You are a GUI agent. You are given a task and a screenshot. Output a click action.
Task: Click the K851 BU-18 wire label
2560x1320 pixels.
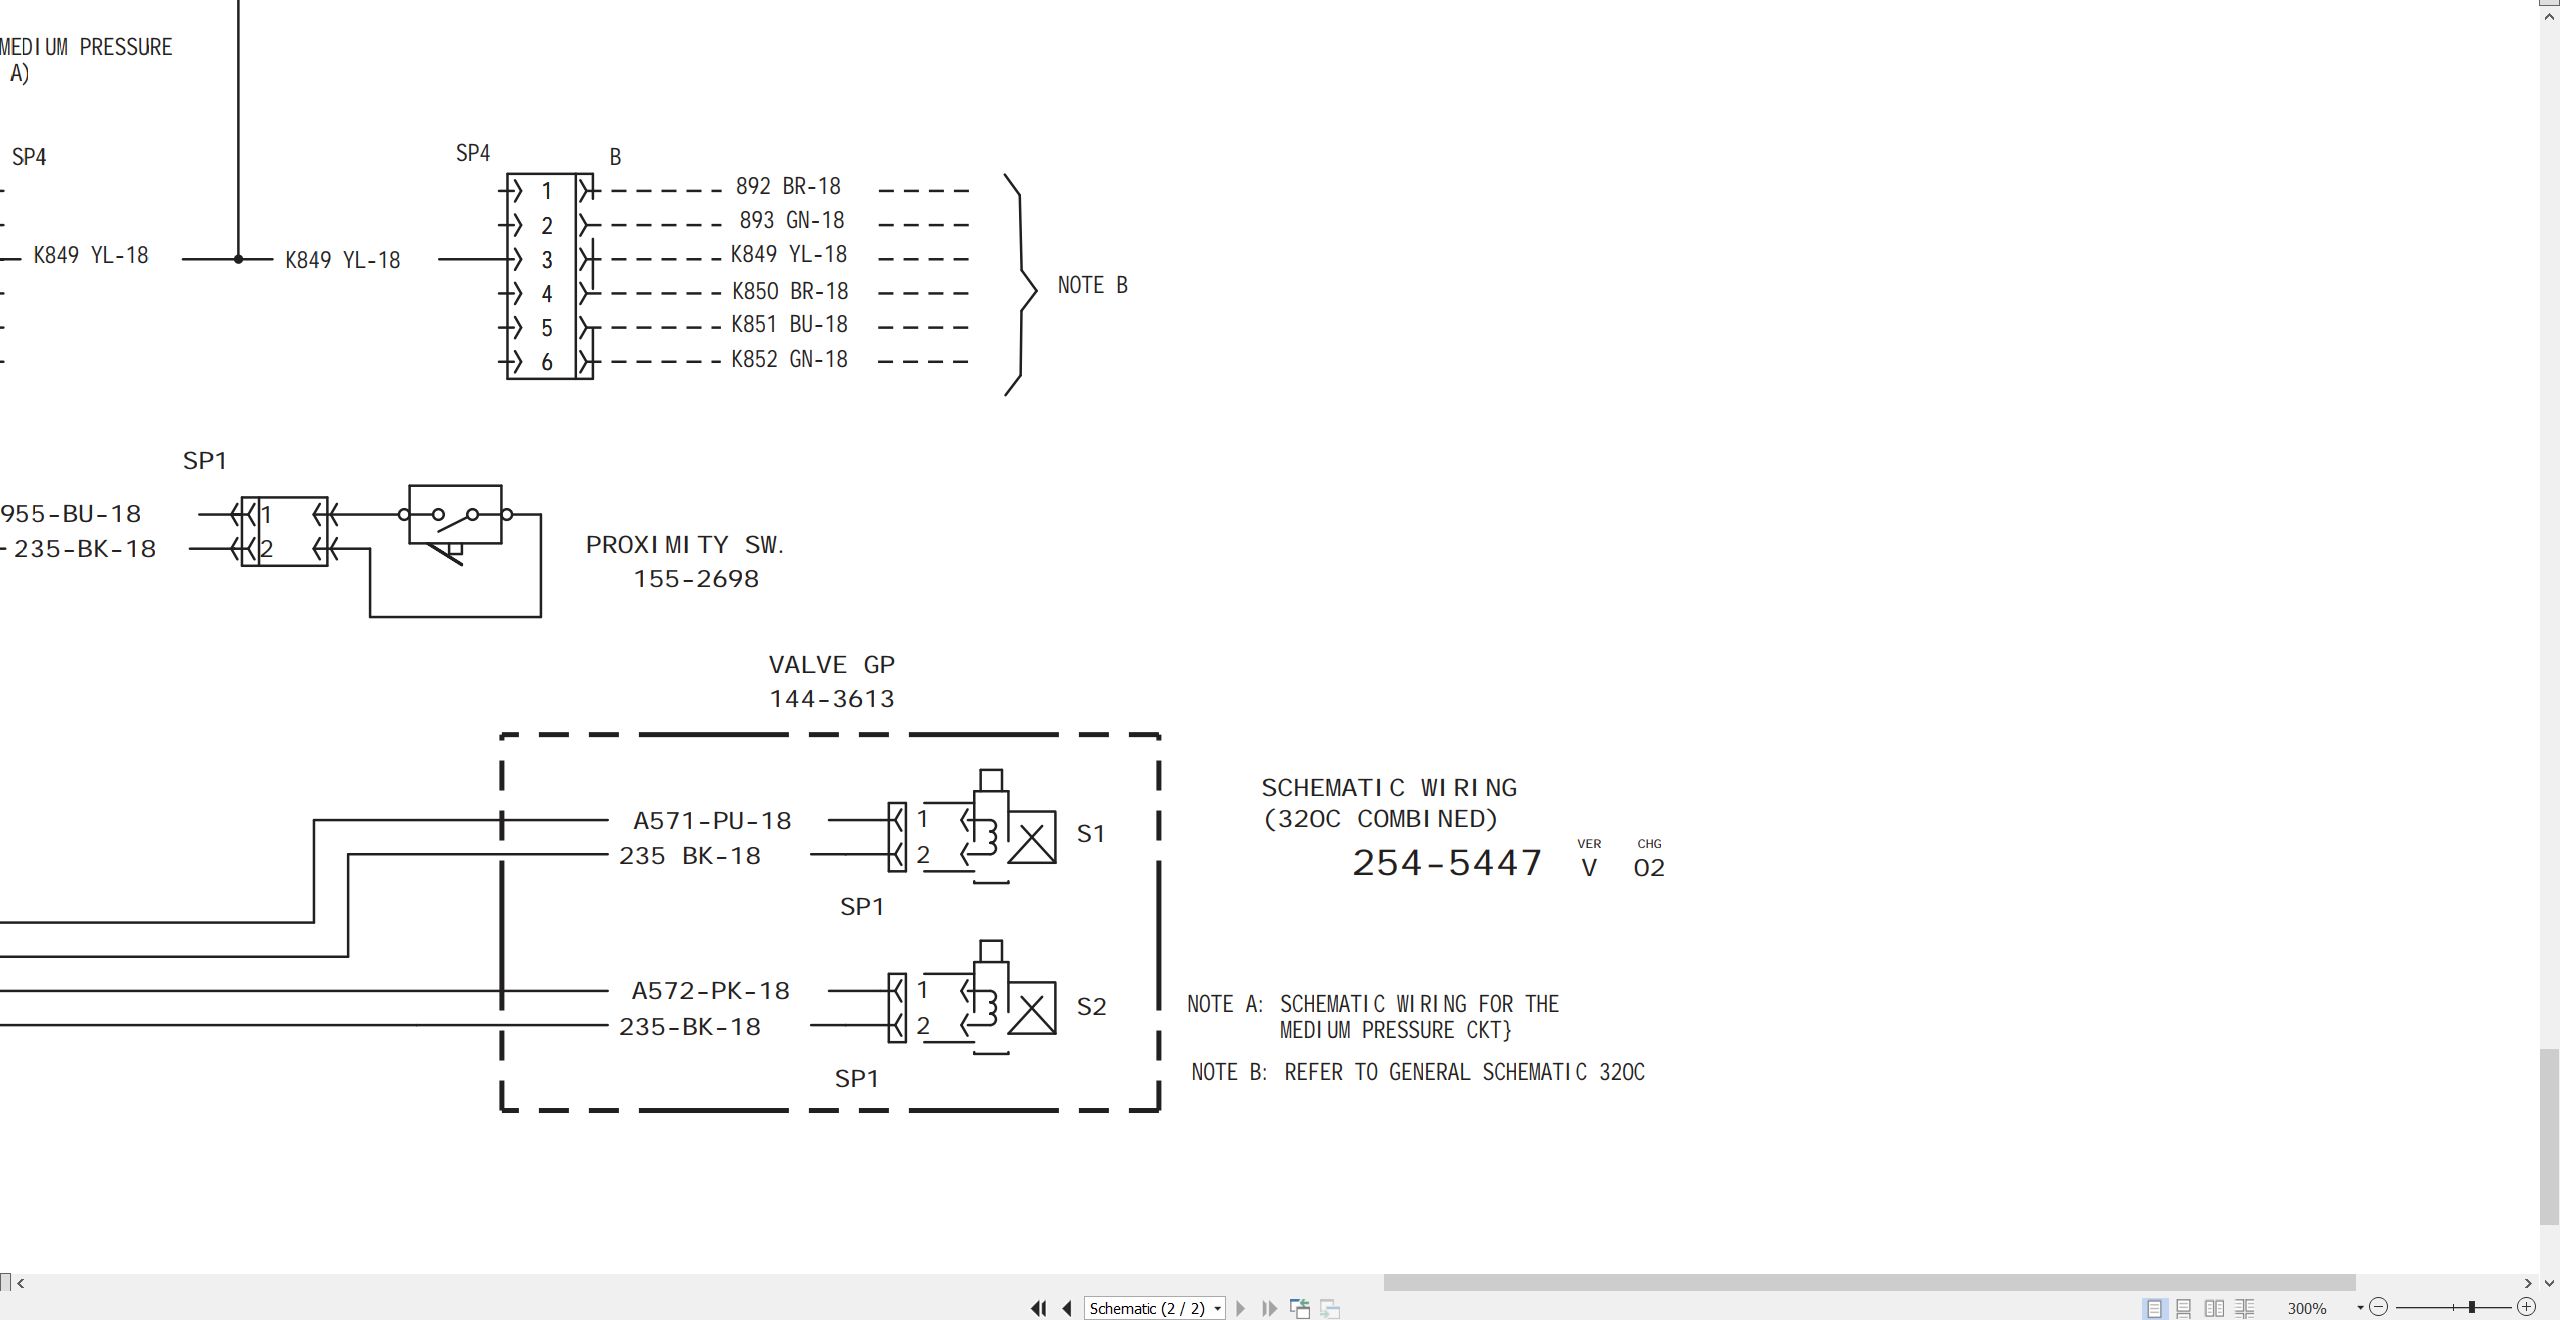[789, 325]
